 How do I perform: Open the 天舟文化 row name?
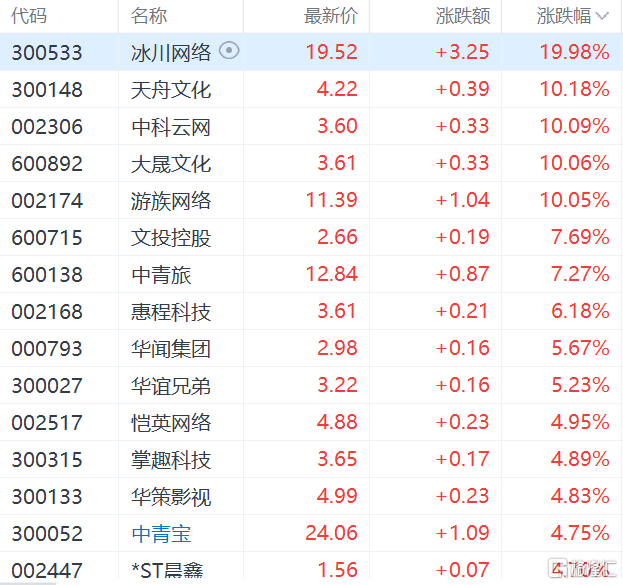click(x=171, y=90)
